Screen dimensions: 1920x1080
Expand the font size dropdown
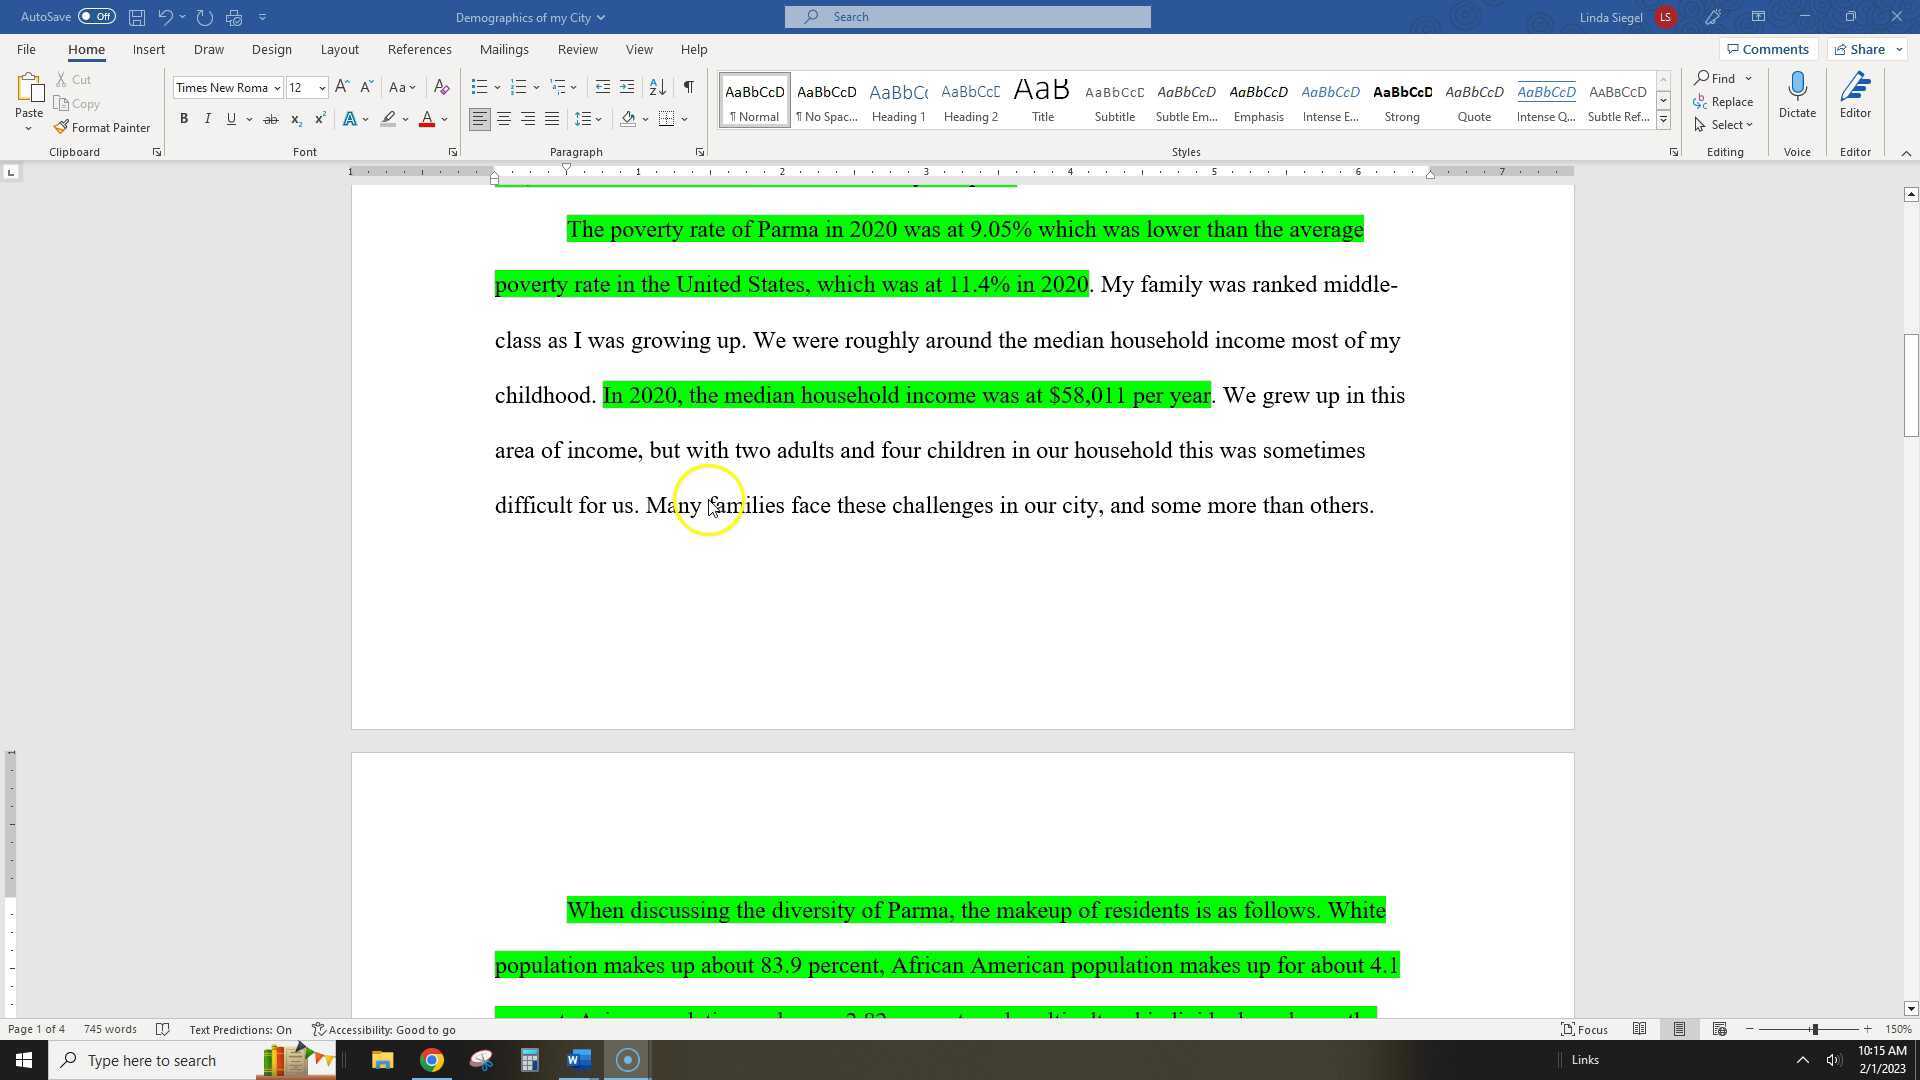click(322, 88)
